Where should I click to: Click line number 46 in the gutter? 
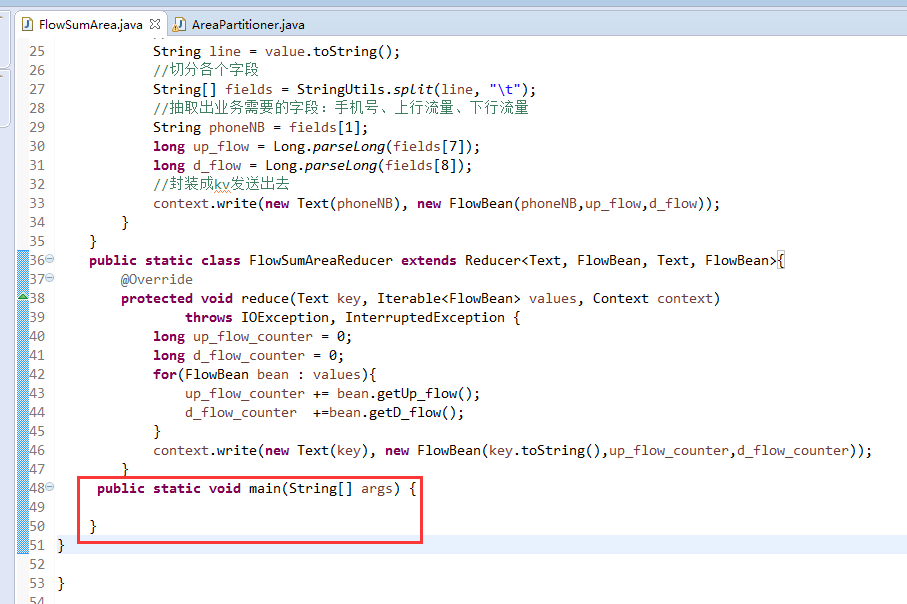click(37, 451)
